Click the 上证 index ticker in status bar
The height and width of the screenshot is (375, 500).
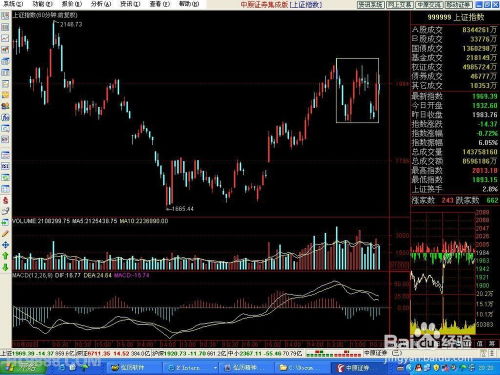coord(38,353)
